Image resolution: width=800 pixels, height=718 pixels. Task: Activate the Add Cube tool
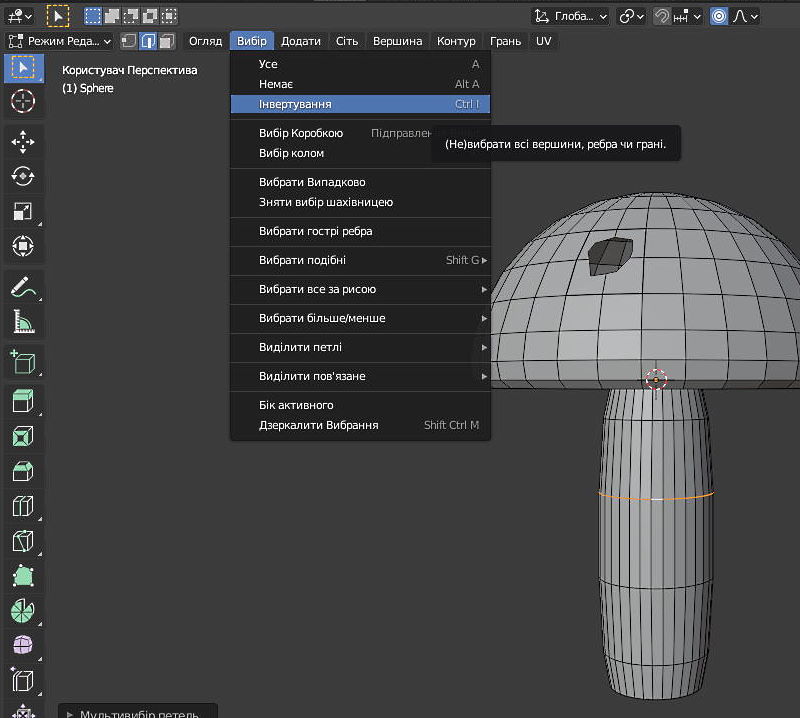[23, 362]
